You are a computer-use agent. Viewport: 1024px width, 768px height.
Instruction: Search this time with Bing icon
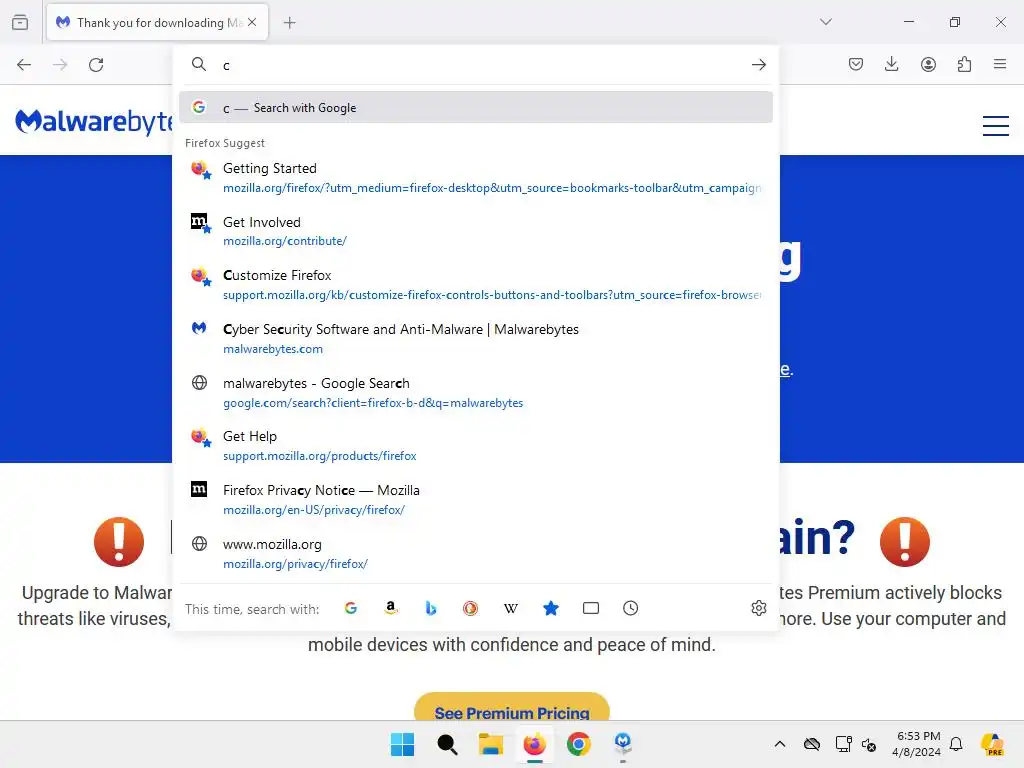(x=430, y=608)
